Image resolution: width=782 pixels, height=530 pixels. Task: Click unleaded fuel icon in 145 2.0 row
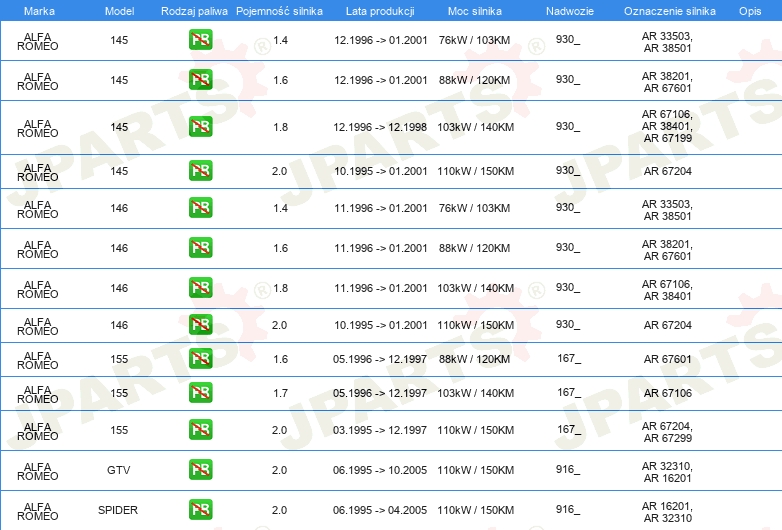point(200,171)
